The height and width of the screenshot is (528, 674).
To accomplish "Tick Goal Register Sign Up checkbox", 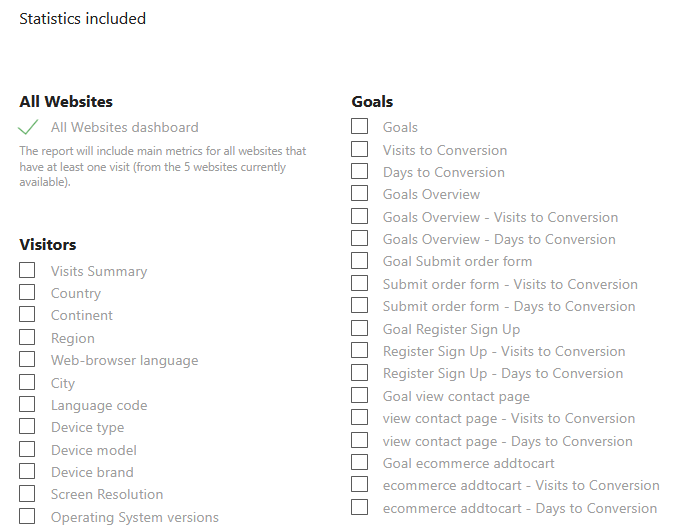I will click(360, 329).
